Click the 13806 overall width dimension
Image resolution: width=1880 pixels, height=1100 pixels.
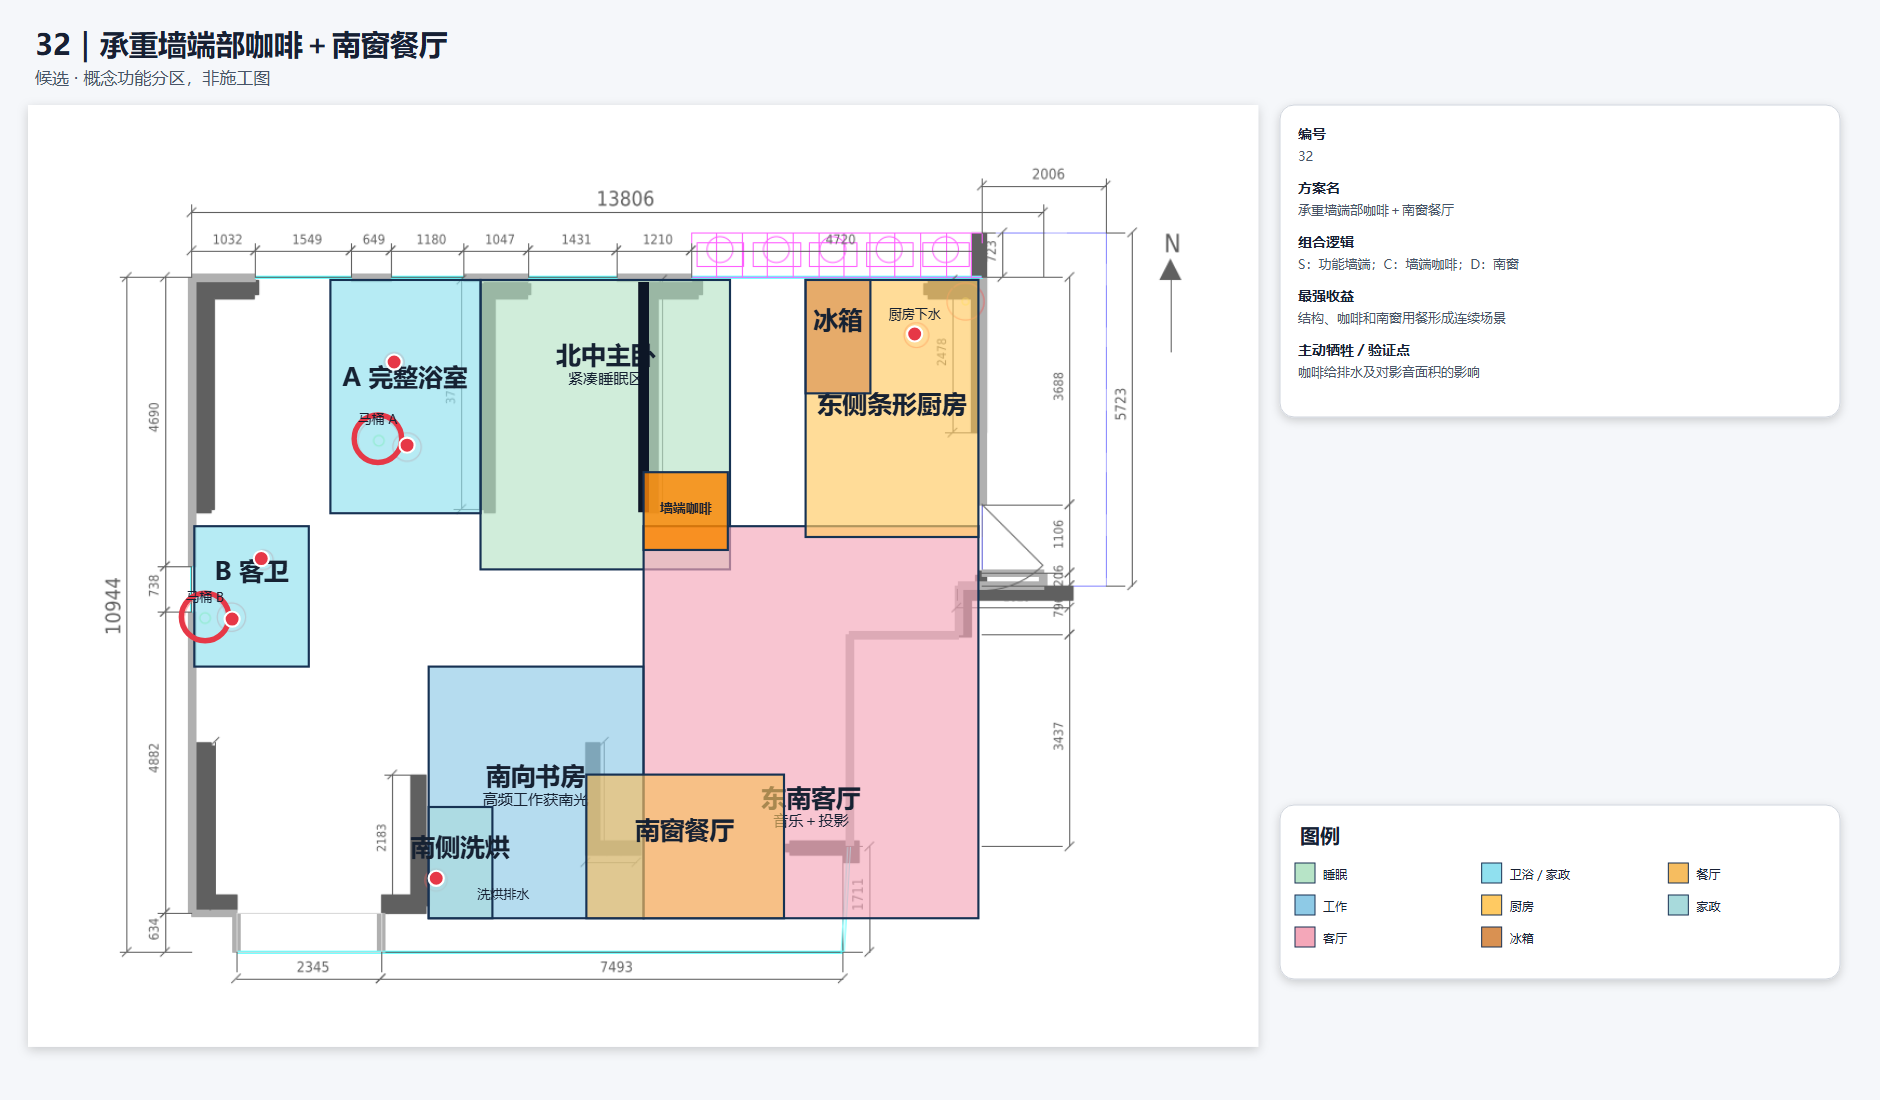tap(625, 199)
